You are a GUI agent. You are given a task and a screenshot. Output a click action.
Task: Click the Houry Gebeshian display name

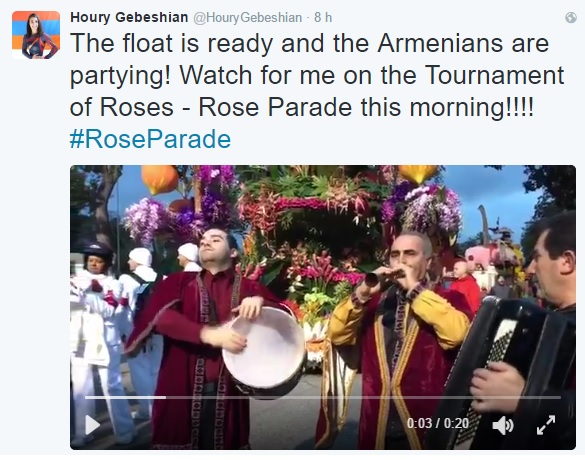tap(129, 18)
